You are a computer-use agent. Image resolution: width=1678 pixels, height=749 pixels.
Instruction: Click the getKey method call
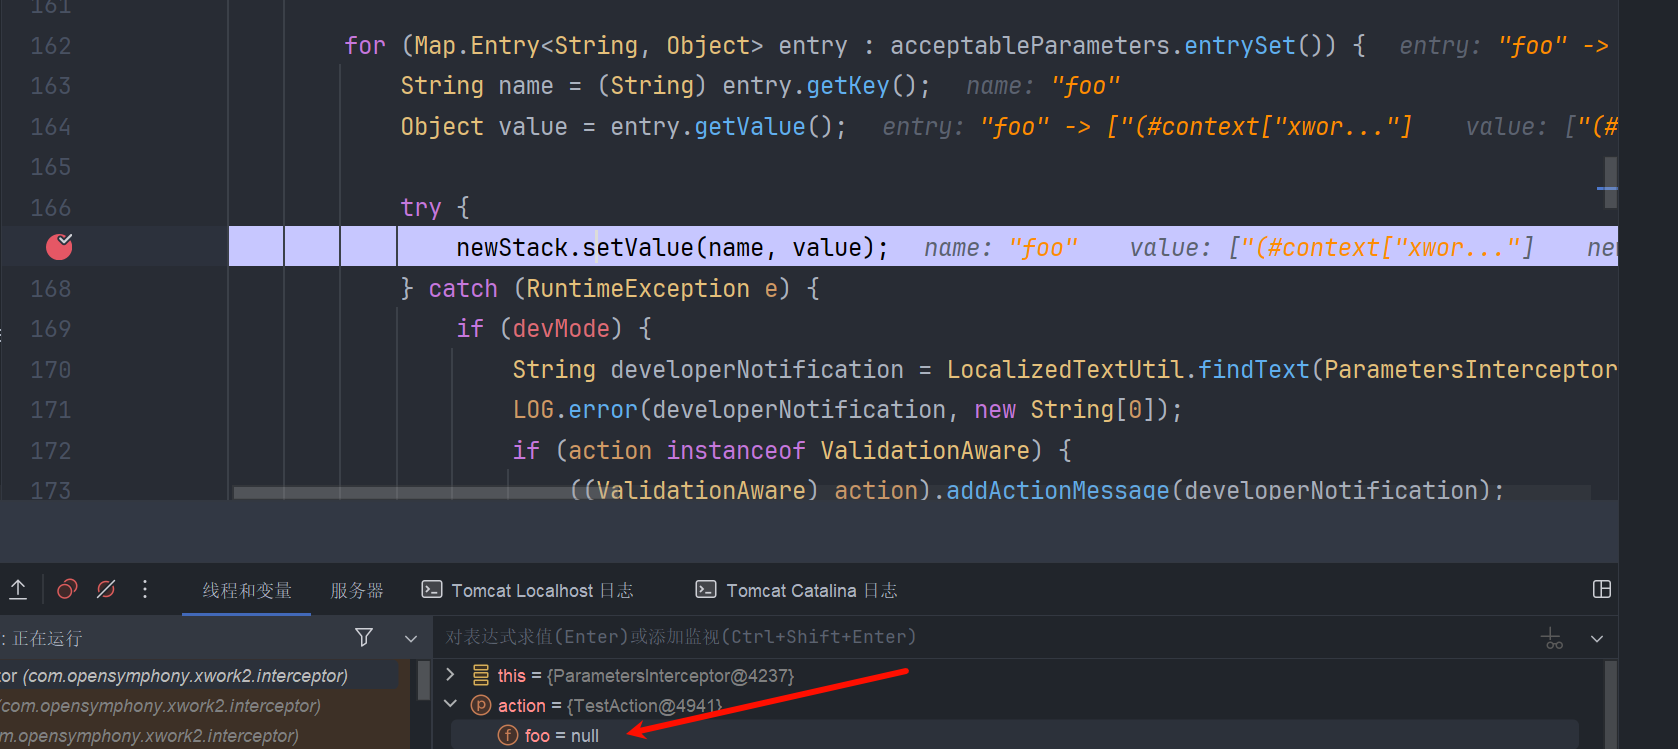(x=847, y=86)
